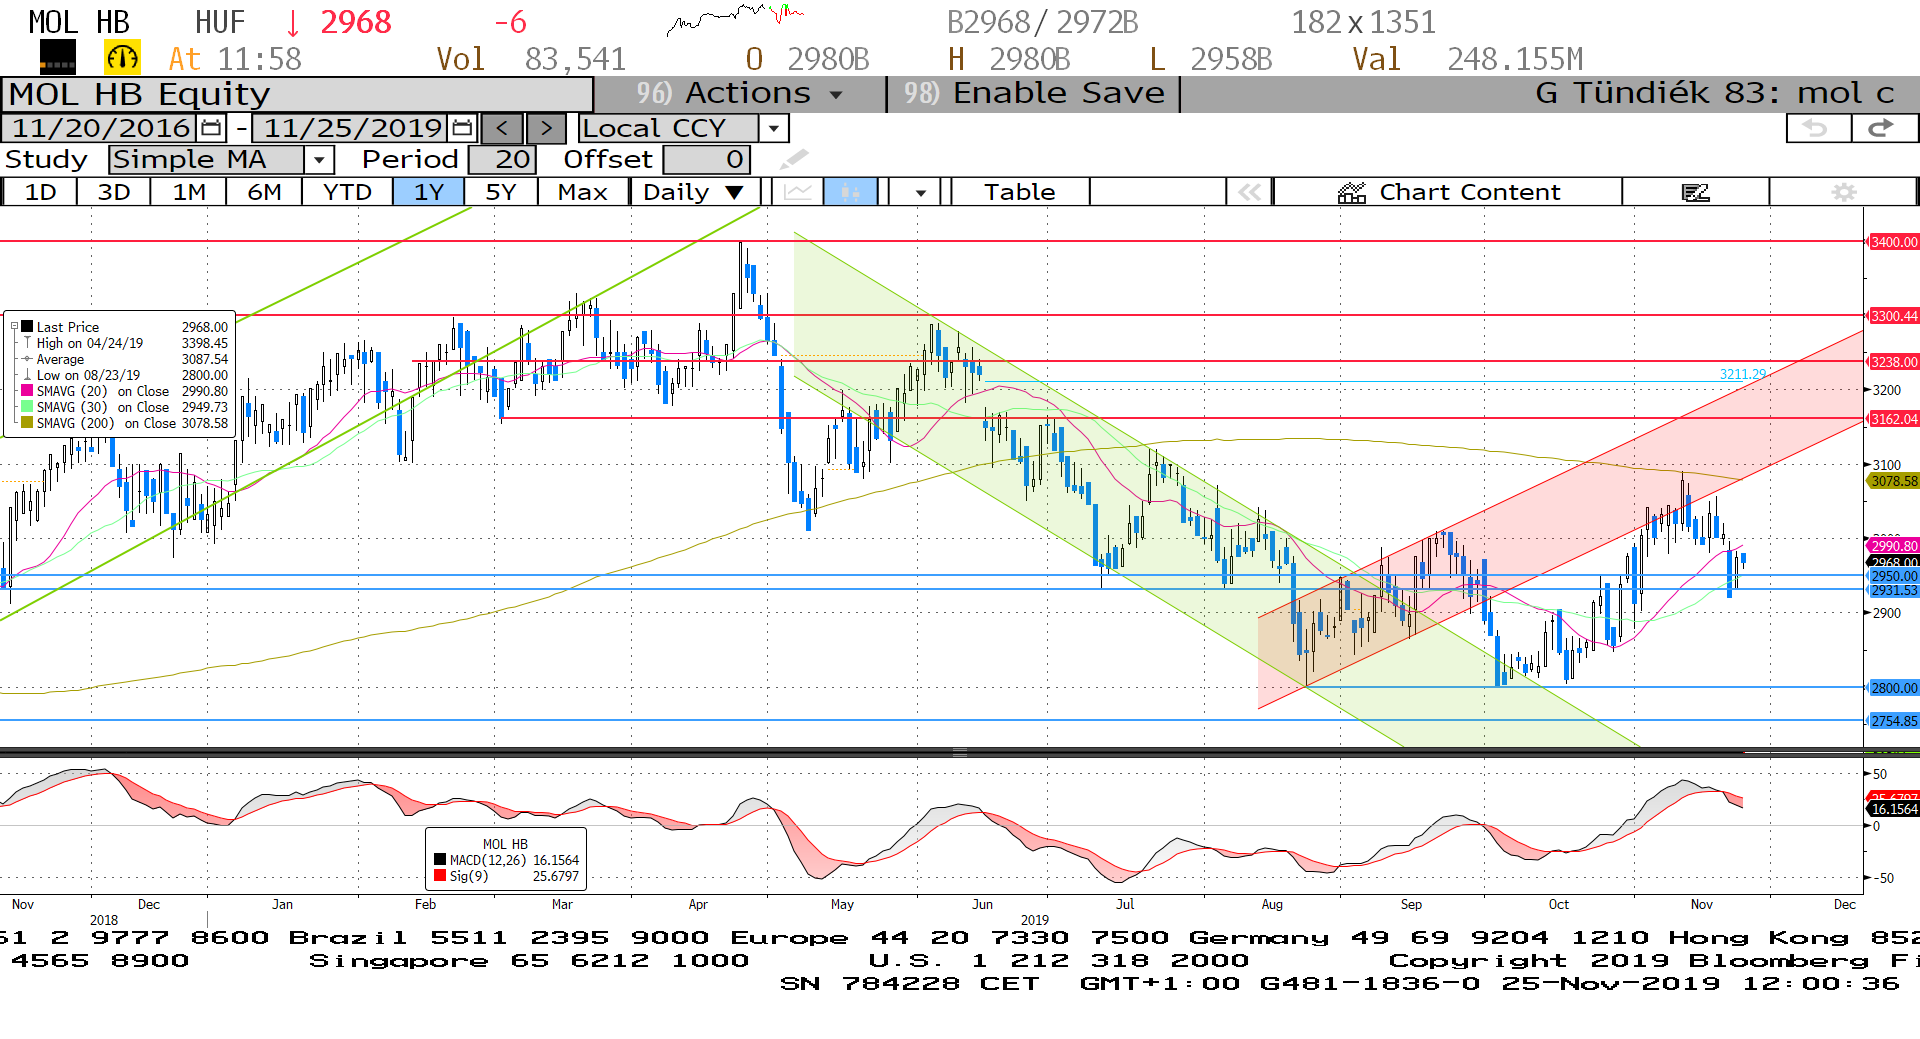Click the SMAVG (30) green color swatch
The height and width of the screenshot is (1039, 1920).
pyautogui.click(x=27, y=406)
